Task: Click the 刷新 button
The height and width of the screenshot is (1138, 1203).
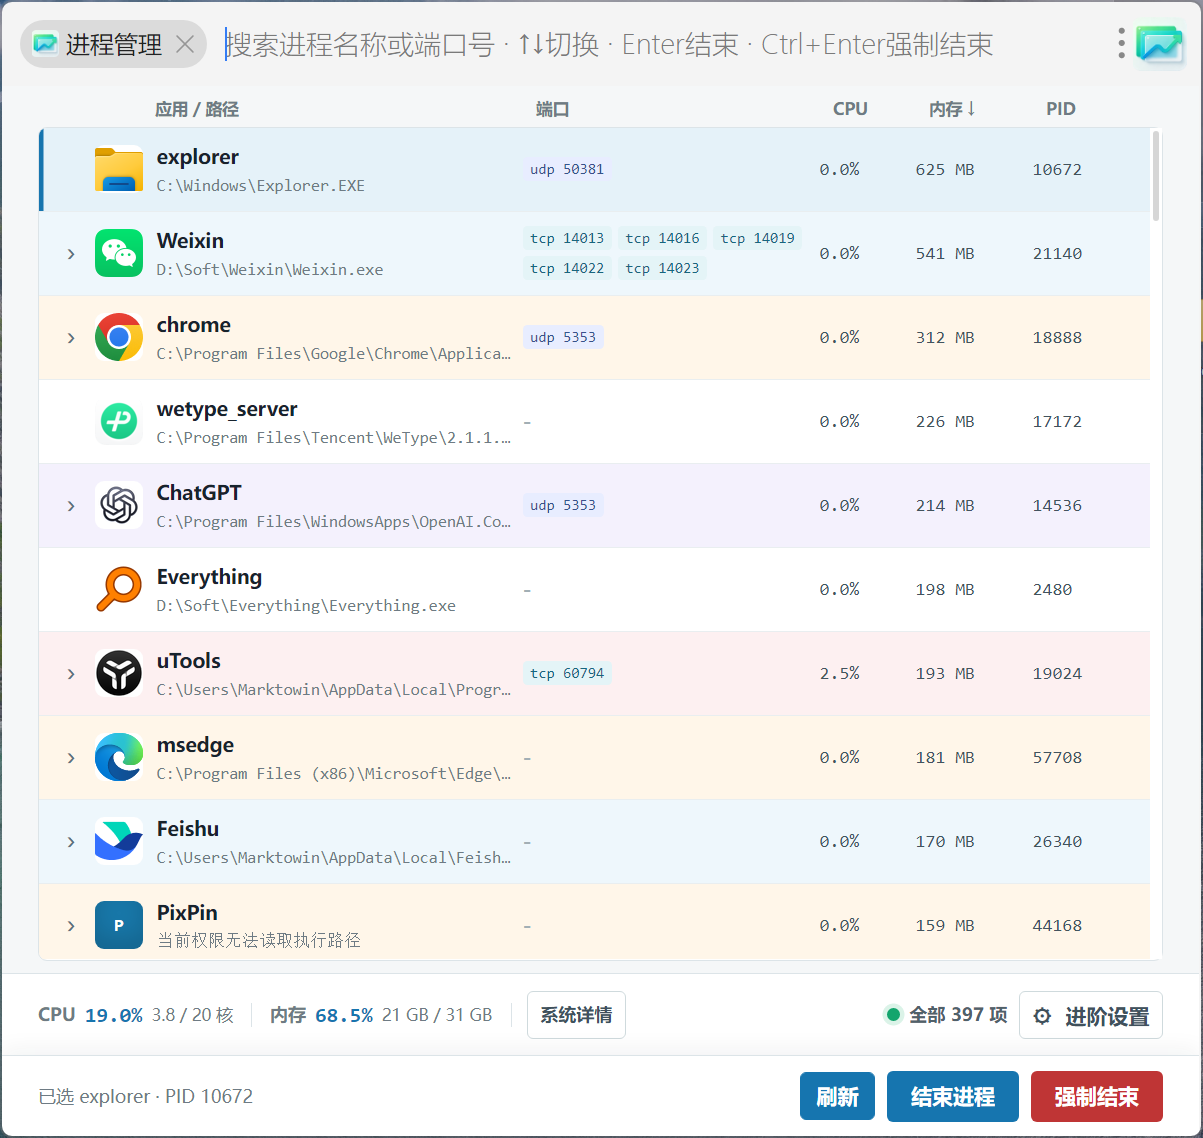Action: tap(837, 1096)
